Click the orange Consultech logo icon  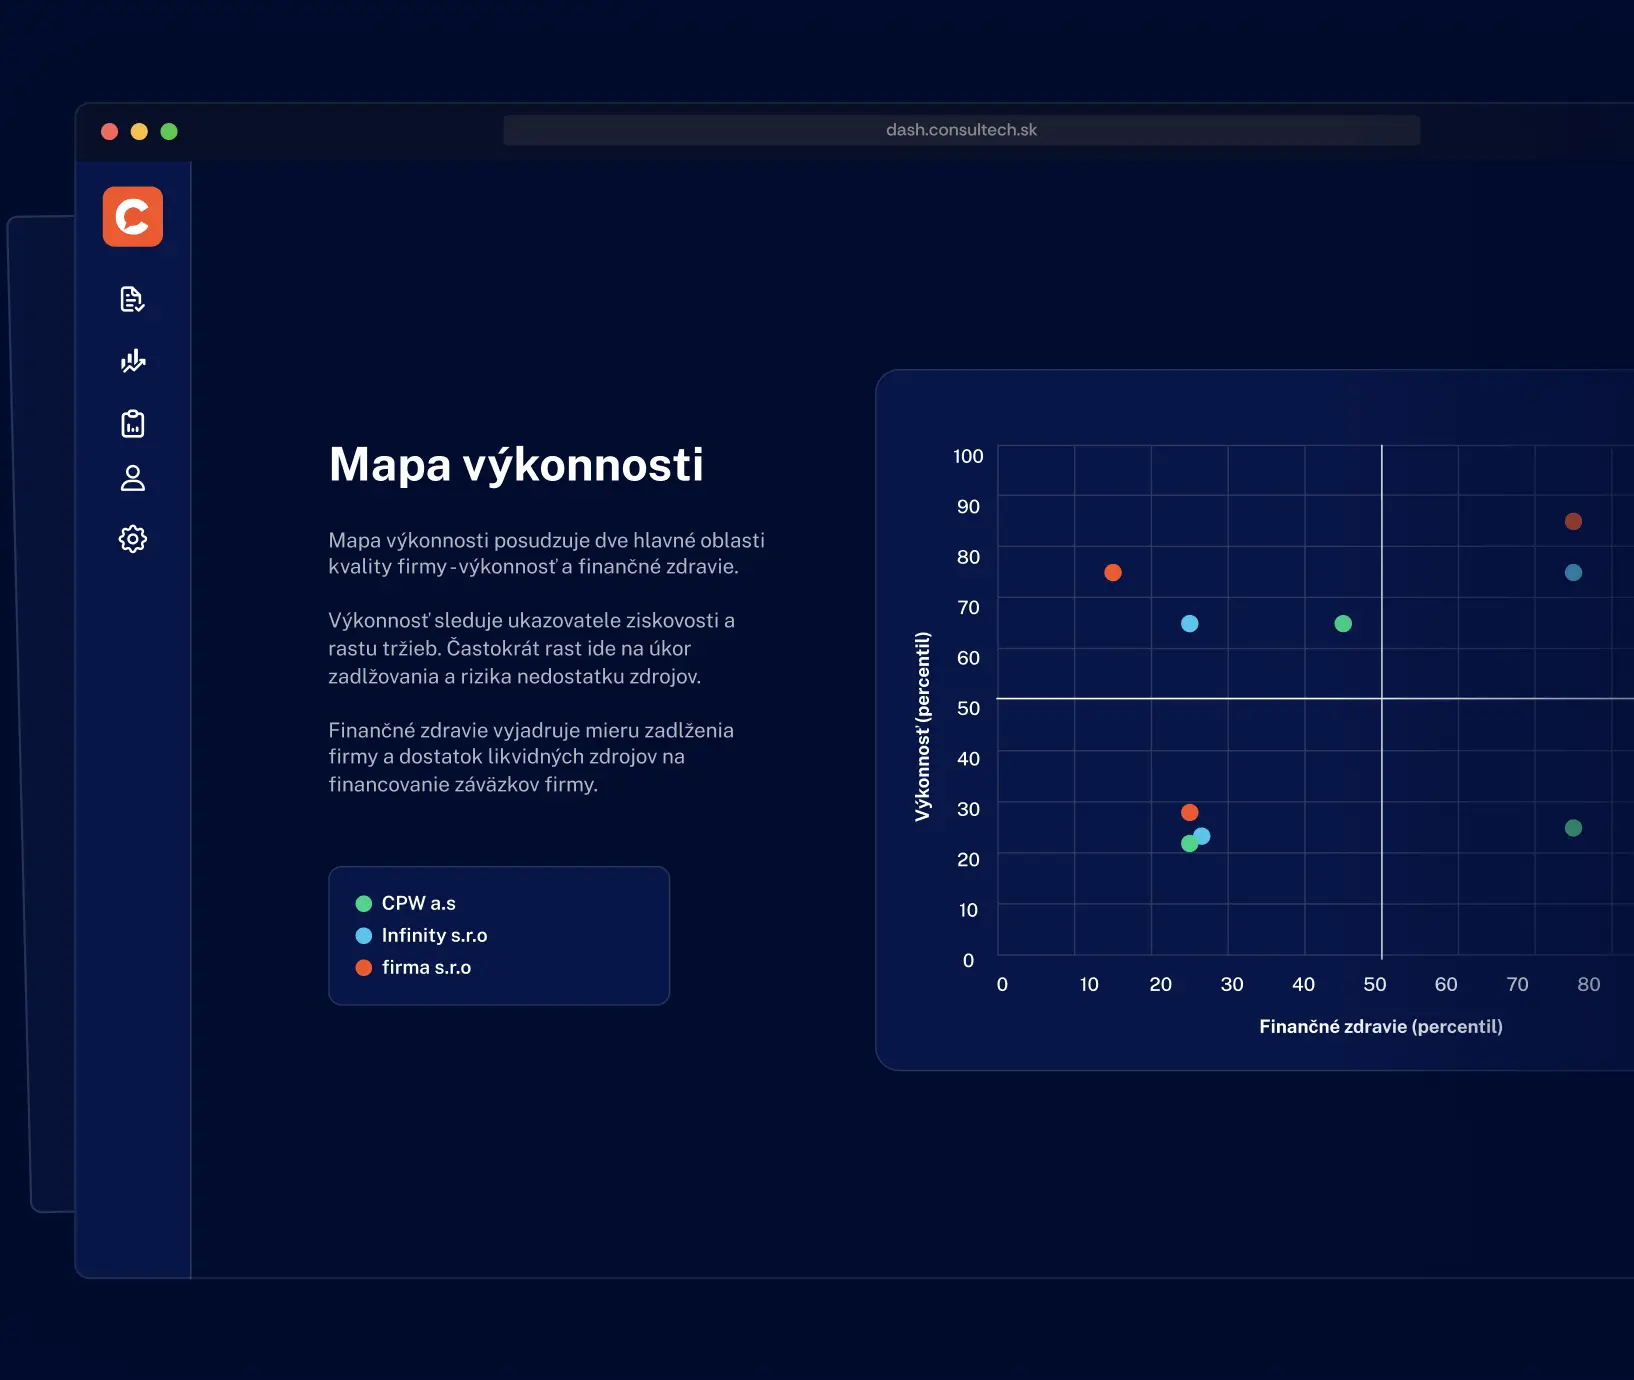pyautogui.click(x=132, y=216)
